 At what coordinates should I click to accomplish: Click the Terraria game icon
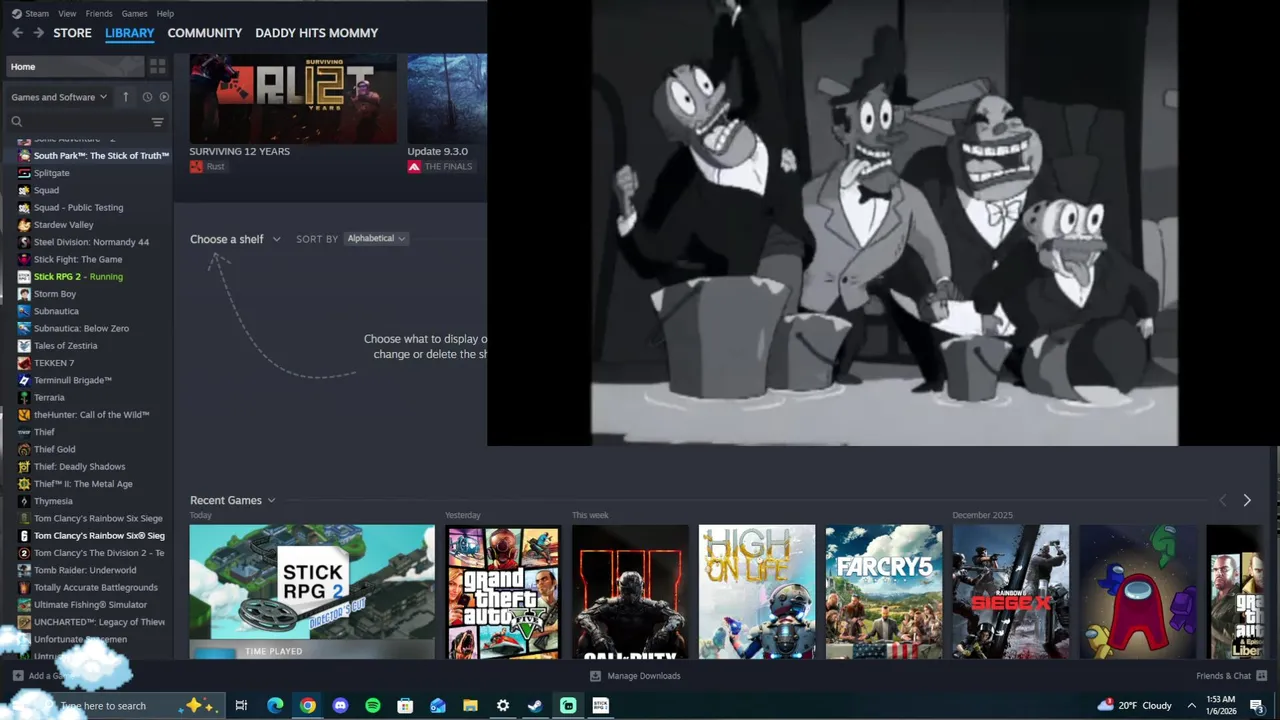(24, 397)
